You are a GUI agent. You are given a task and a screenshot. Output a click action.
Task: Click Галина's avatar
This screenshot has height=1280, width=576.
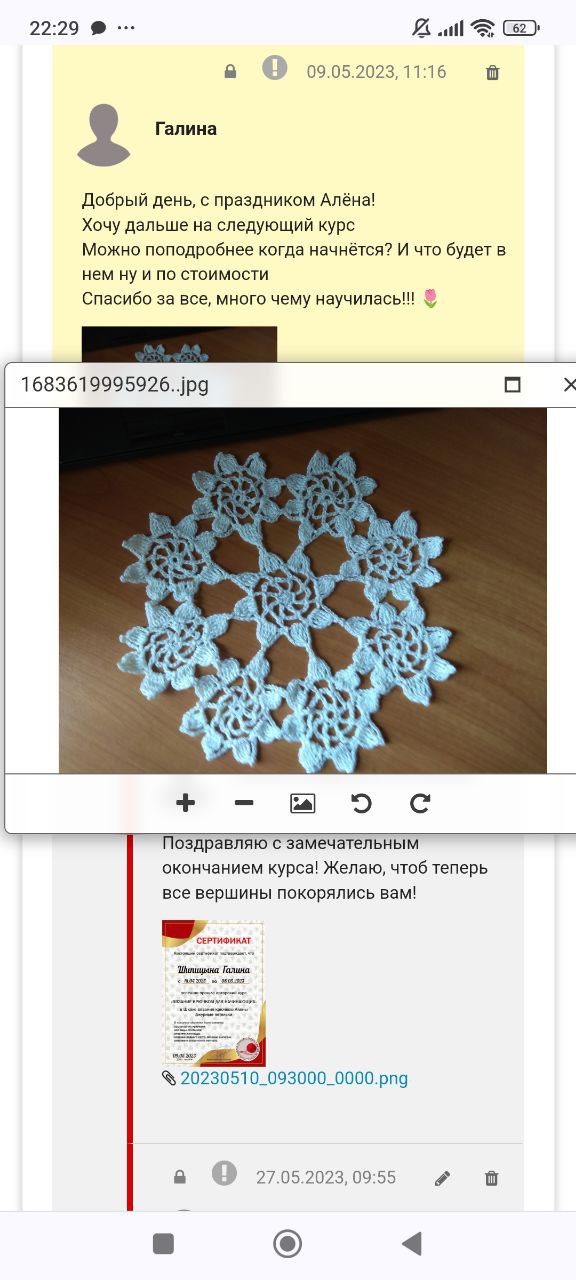pos(104,135)
